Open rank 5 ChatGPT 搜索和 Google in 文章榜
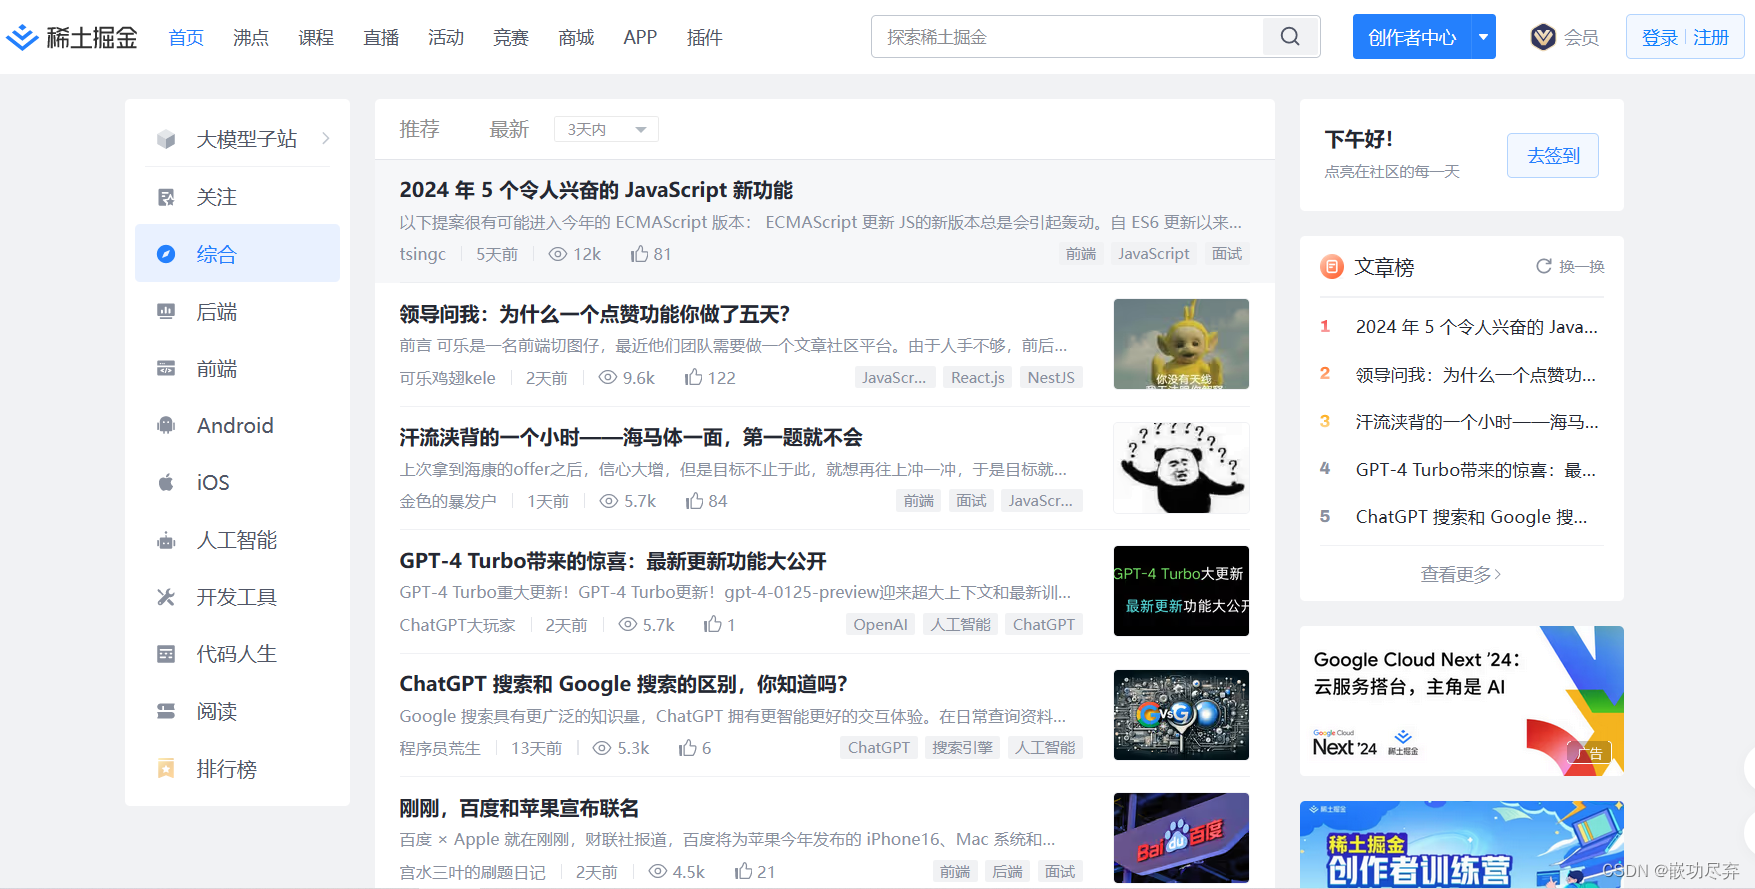Image resolution: width=1755 pixels, height=889 pixels. pyautogui.click(x=1471, y=517)
